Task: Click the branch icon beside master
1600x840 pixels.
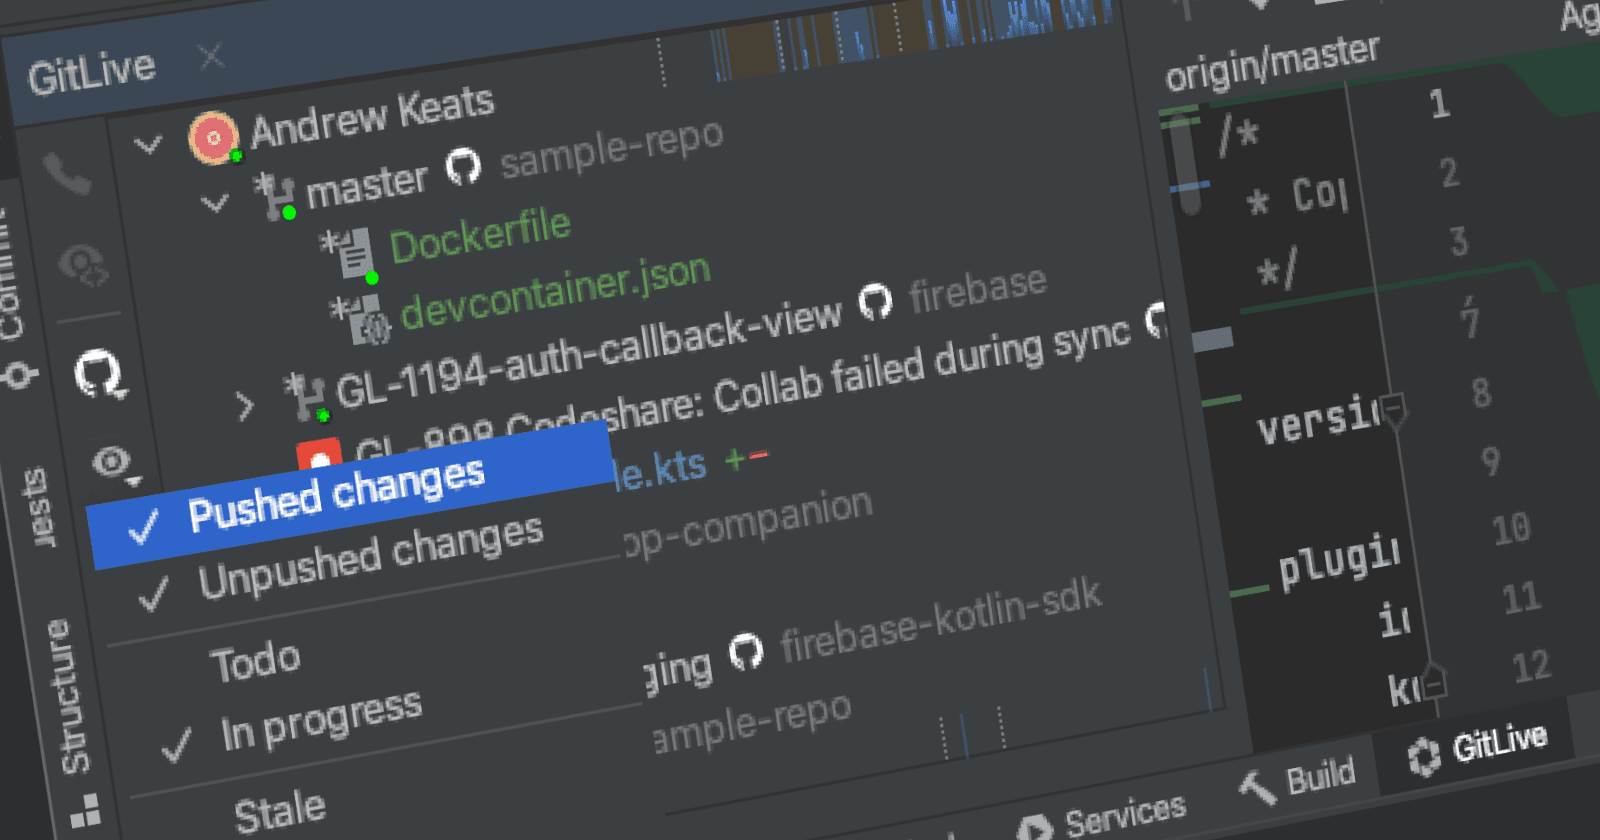Action: pyautogui.click(x=274, y=196)
